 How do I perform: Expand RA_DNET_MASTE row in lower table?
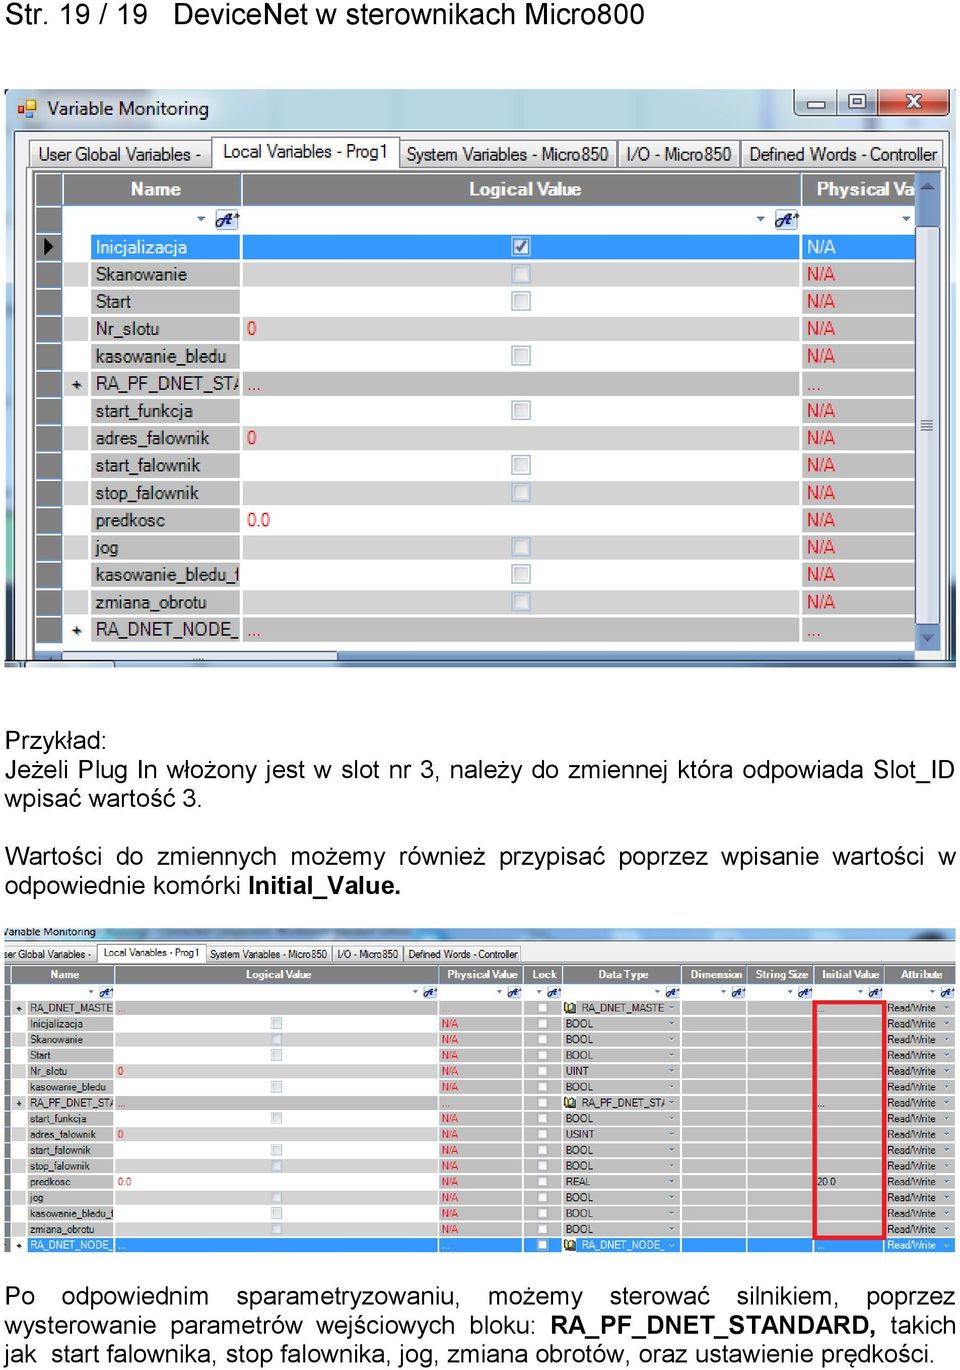(19, 1008)
